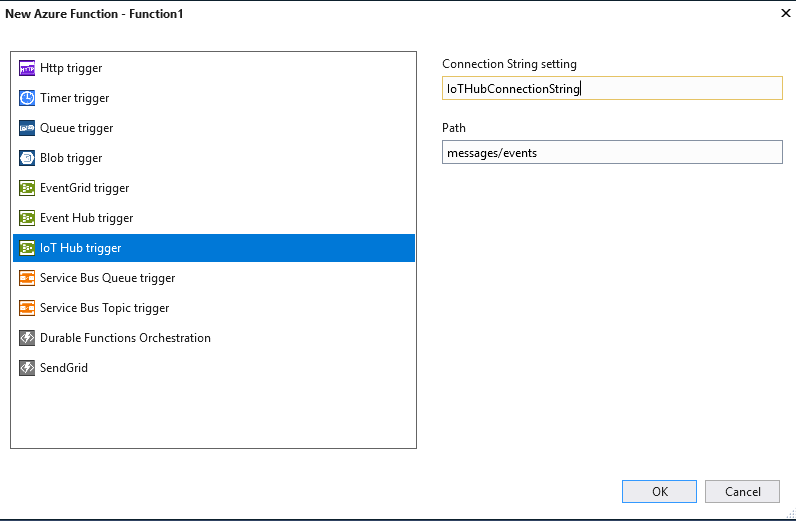Image resolution: width=796 pixels, height=521 pixels.
Task: Click the IoT Hub trigger icon
Action: click(27, 248)
